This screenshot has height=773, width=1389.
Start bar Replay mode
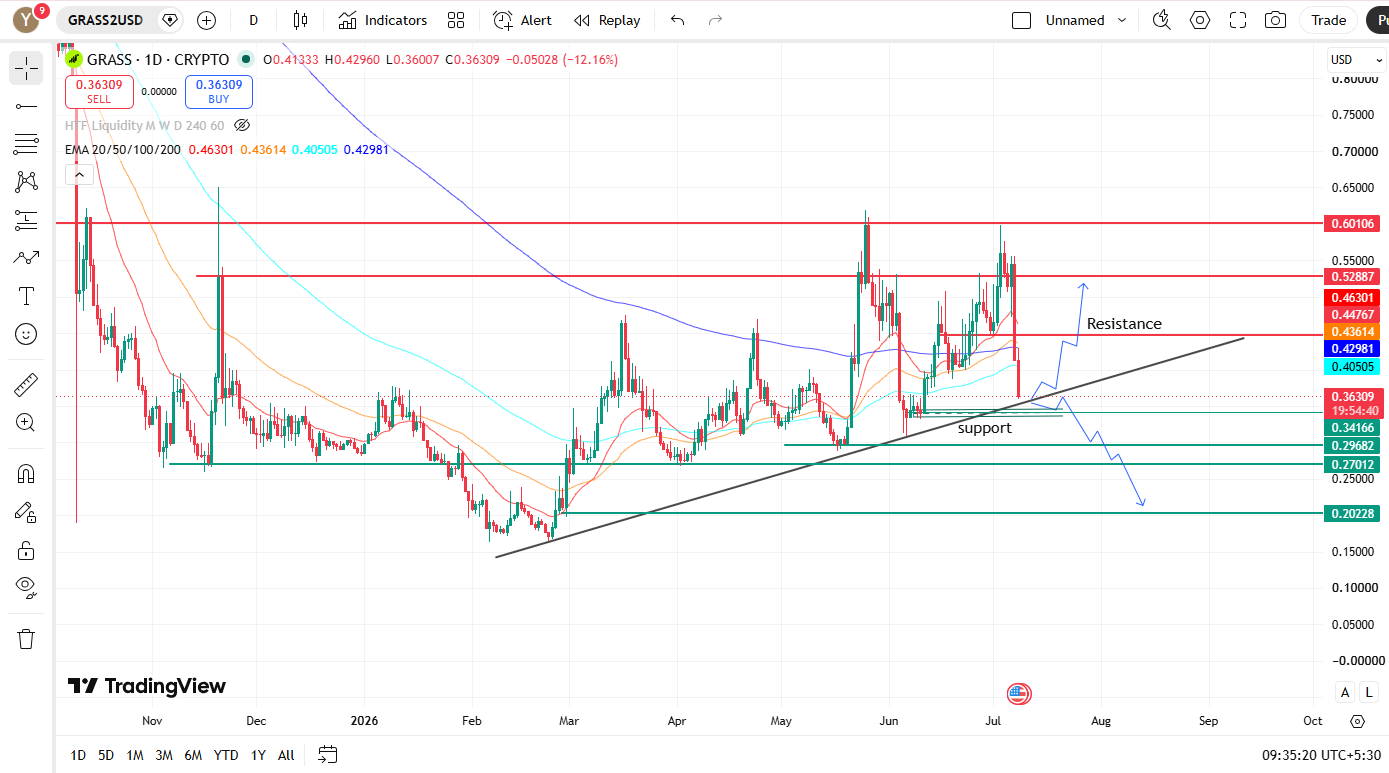(x=606, y=20)
